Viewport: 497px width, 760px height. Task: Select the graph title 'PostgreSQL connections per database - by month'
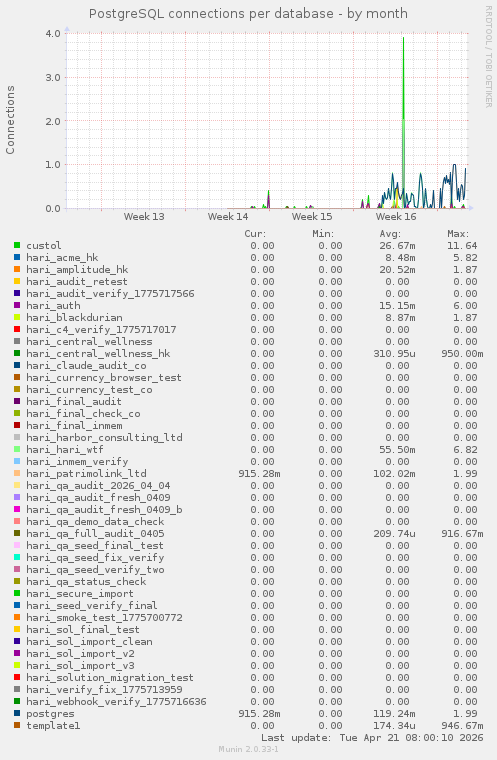click(248, 14)
